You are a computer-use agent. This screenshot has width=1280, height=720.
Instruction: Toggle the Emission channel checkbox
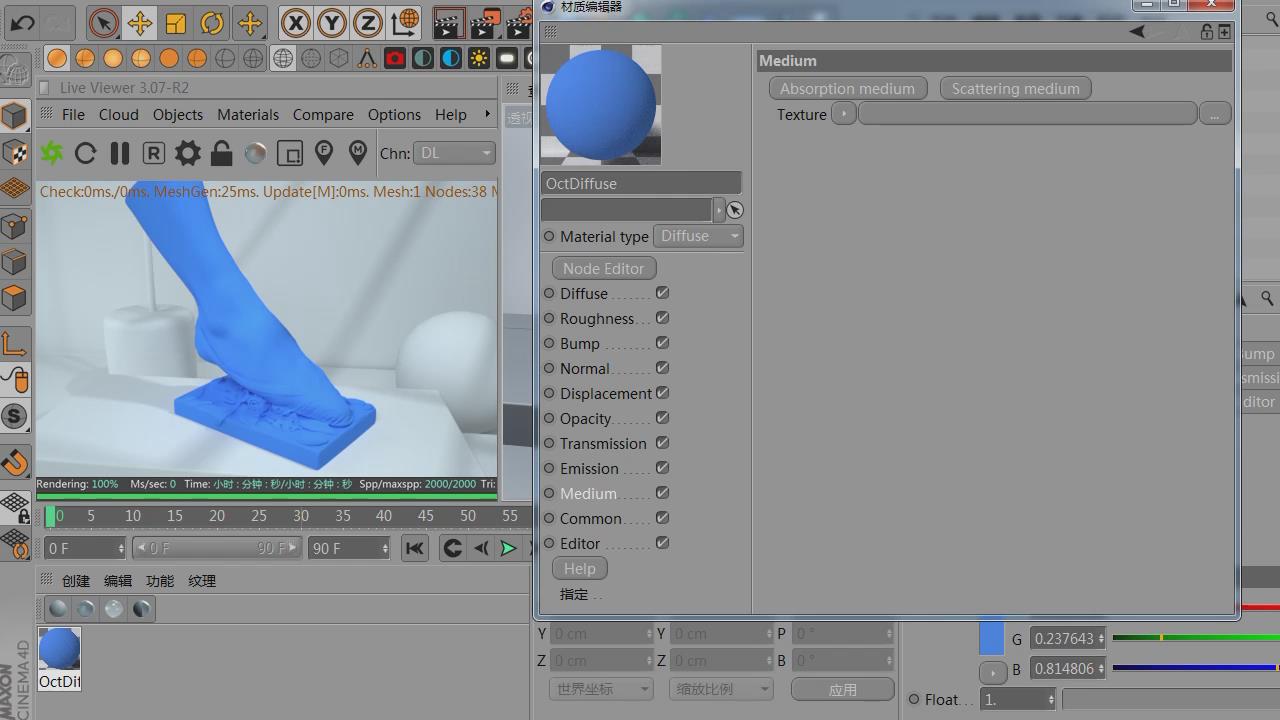662,468
